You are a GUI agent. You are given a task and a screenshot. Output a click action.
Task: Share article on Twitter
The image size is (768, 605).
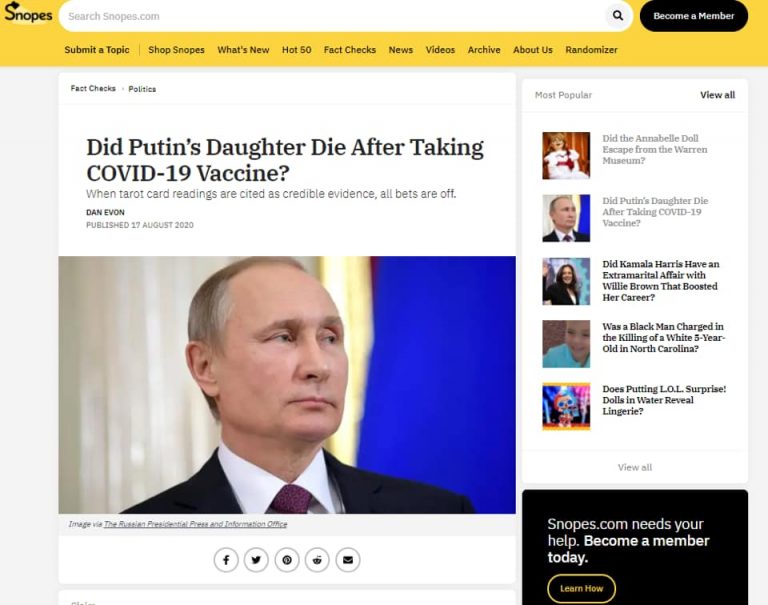click(x=256, y=560)
